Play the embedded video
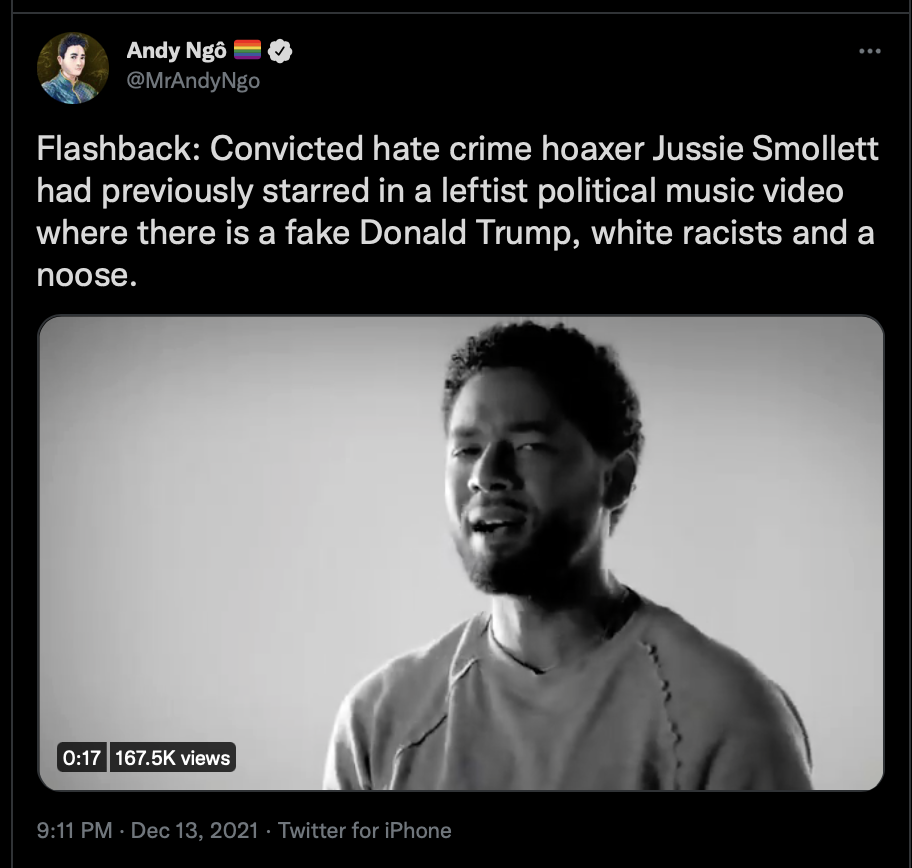Image resolution: width=912 pixels, height=868 pixels. (x=461, y=553)
